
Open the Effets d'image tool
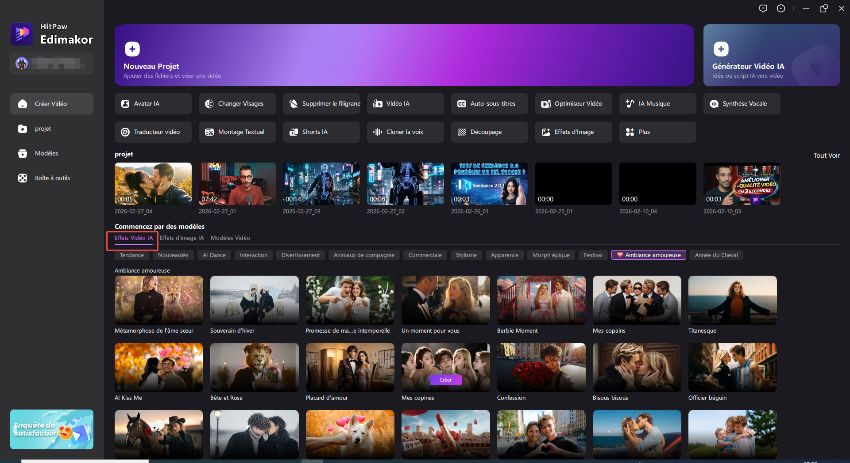tap(574, 132)
